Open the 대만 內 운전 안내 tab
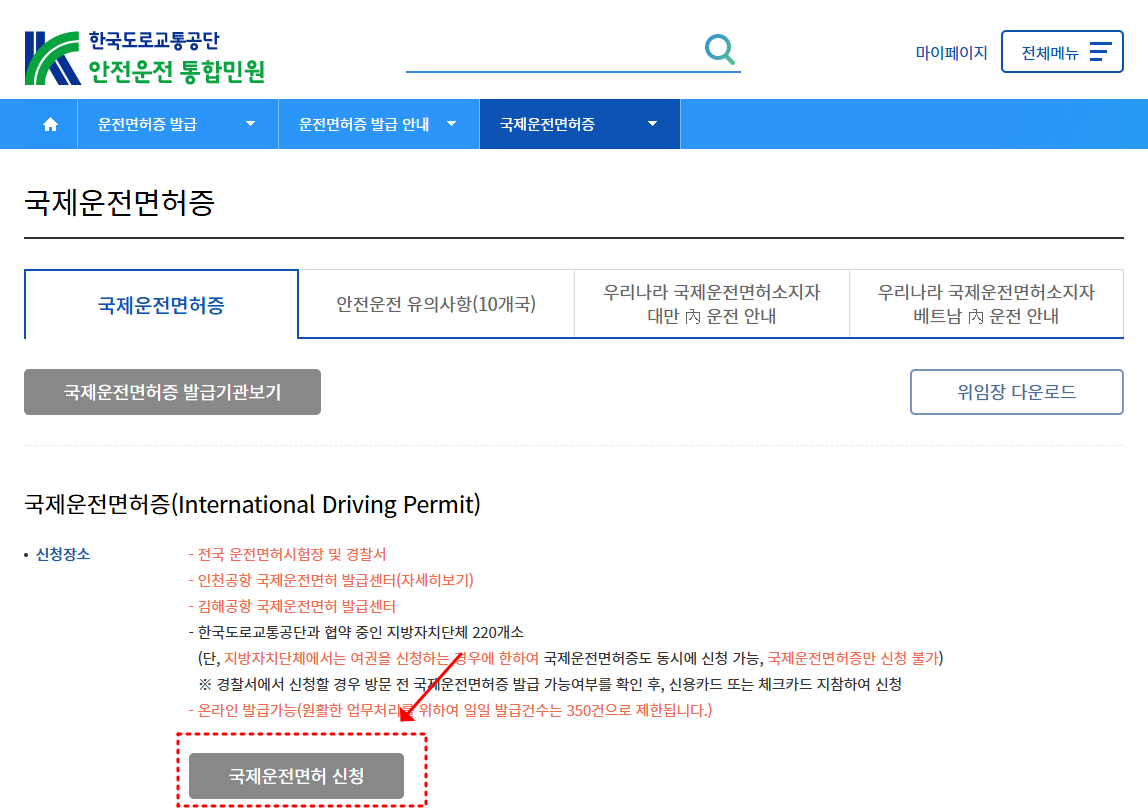This screenshot has width=1148, height=811. (x=712, y=304)
